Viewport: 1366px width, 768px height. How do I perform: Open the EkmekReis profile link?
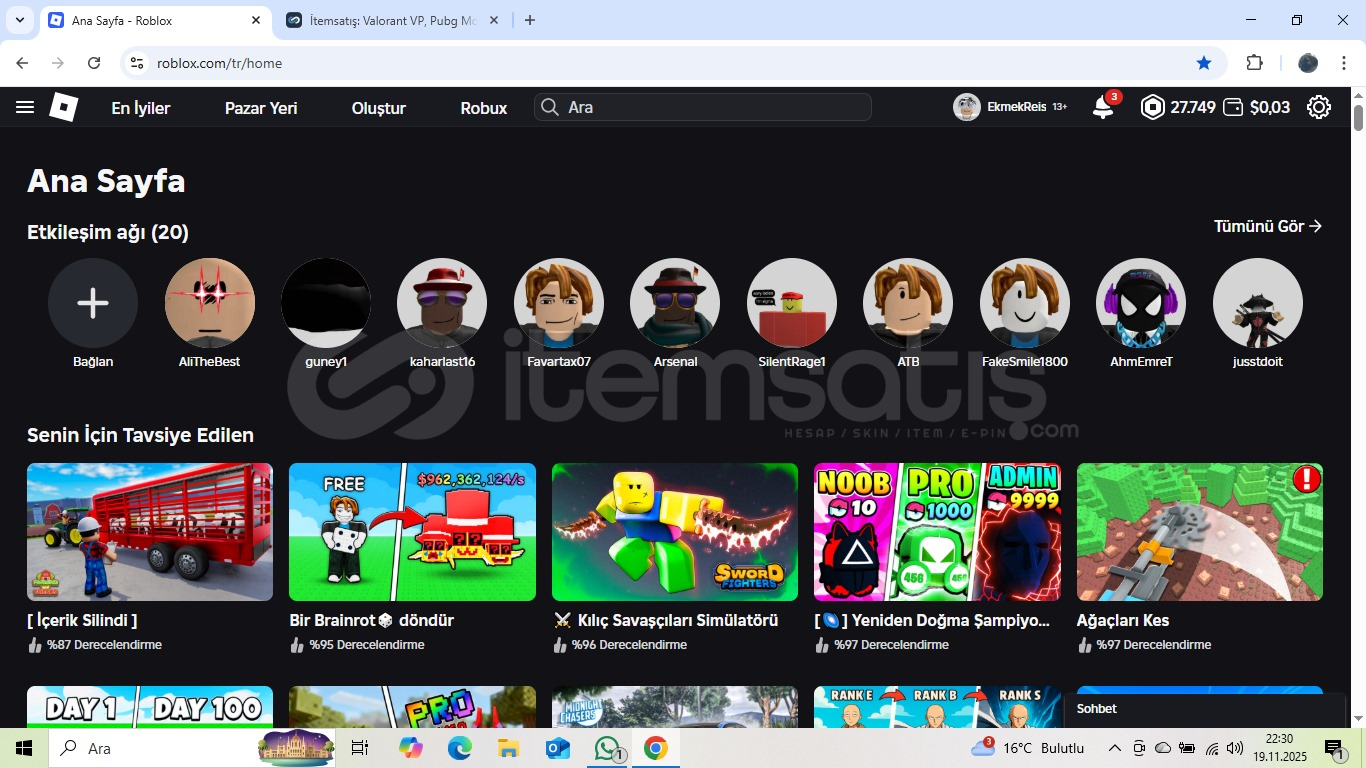click(1010, 108)
